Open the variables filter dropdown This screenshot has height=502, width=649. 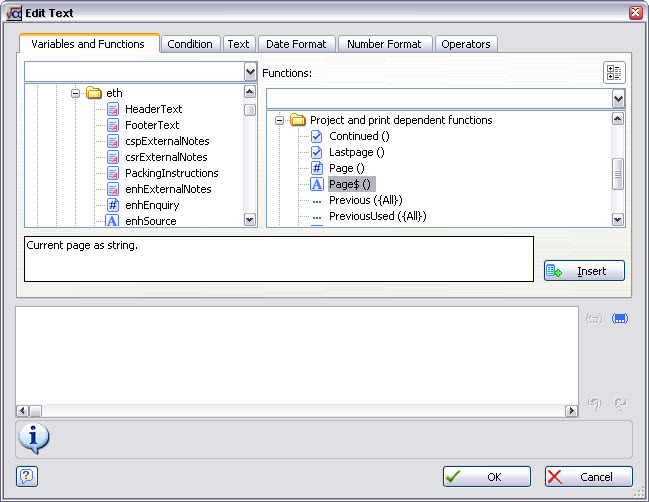pyautogui.click(x=250, y=72)
